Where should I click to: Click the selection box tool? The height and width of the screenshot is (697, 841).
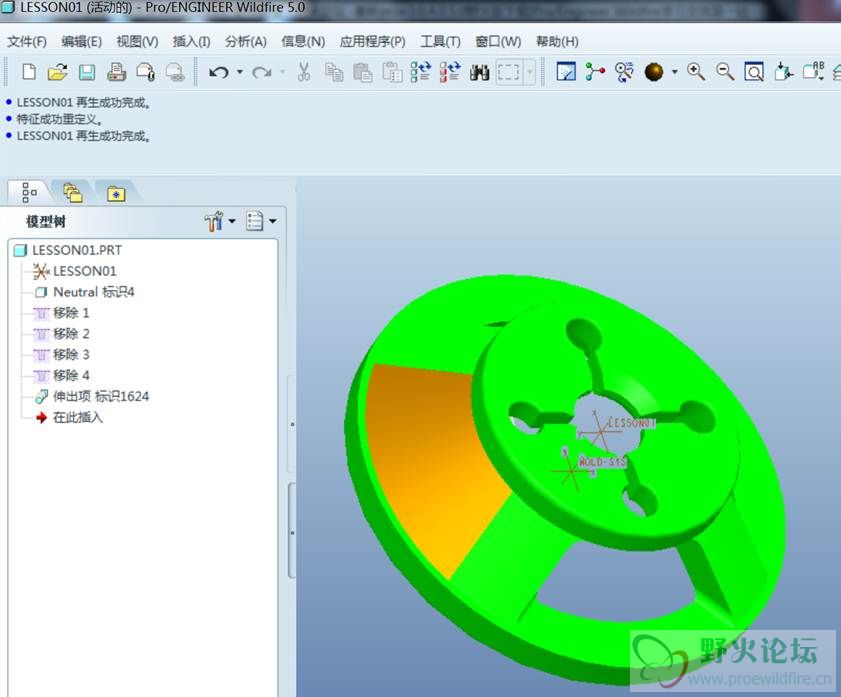pyautogui.click(x=508, y=72)
